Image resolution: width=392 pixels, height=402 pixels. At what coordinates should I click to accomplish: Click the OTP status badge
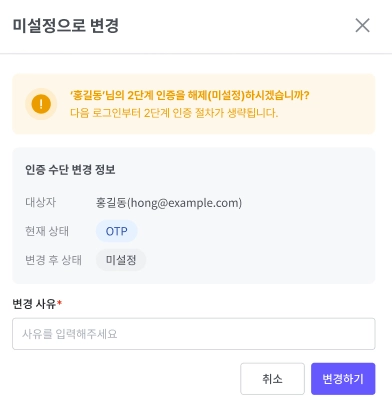(x=117, y=231)
